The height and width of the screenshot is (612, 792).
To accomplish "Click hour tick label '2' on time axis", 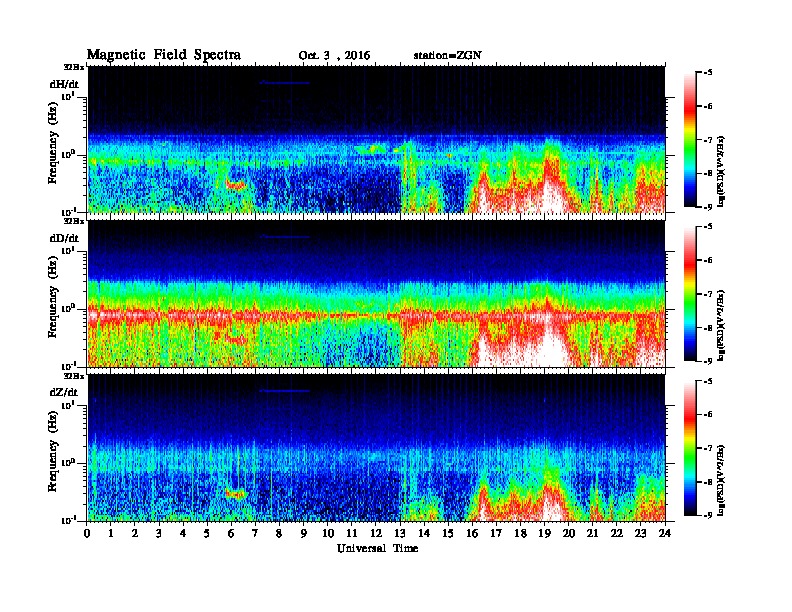I will pyautogui.click(x=135, y=533).
